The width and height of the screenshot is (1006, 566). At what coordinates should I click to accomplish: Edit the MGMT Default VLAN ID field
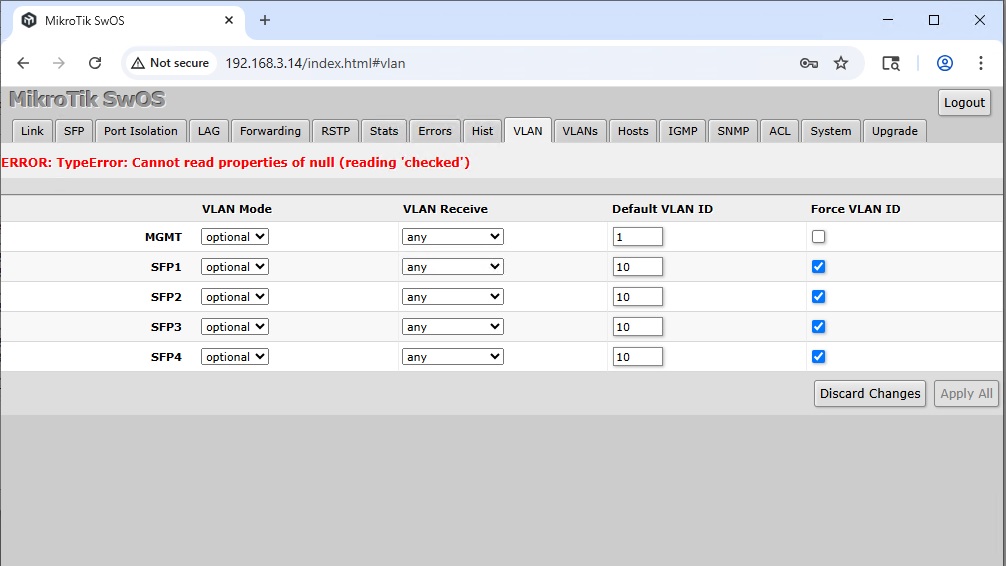pos(637,237)
